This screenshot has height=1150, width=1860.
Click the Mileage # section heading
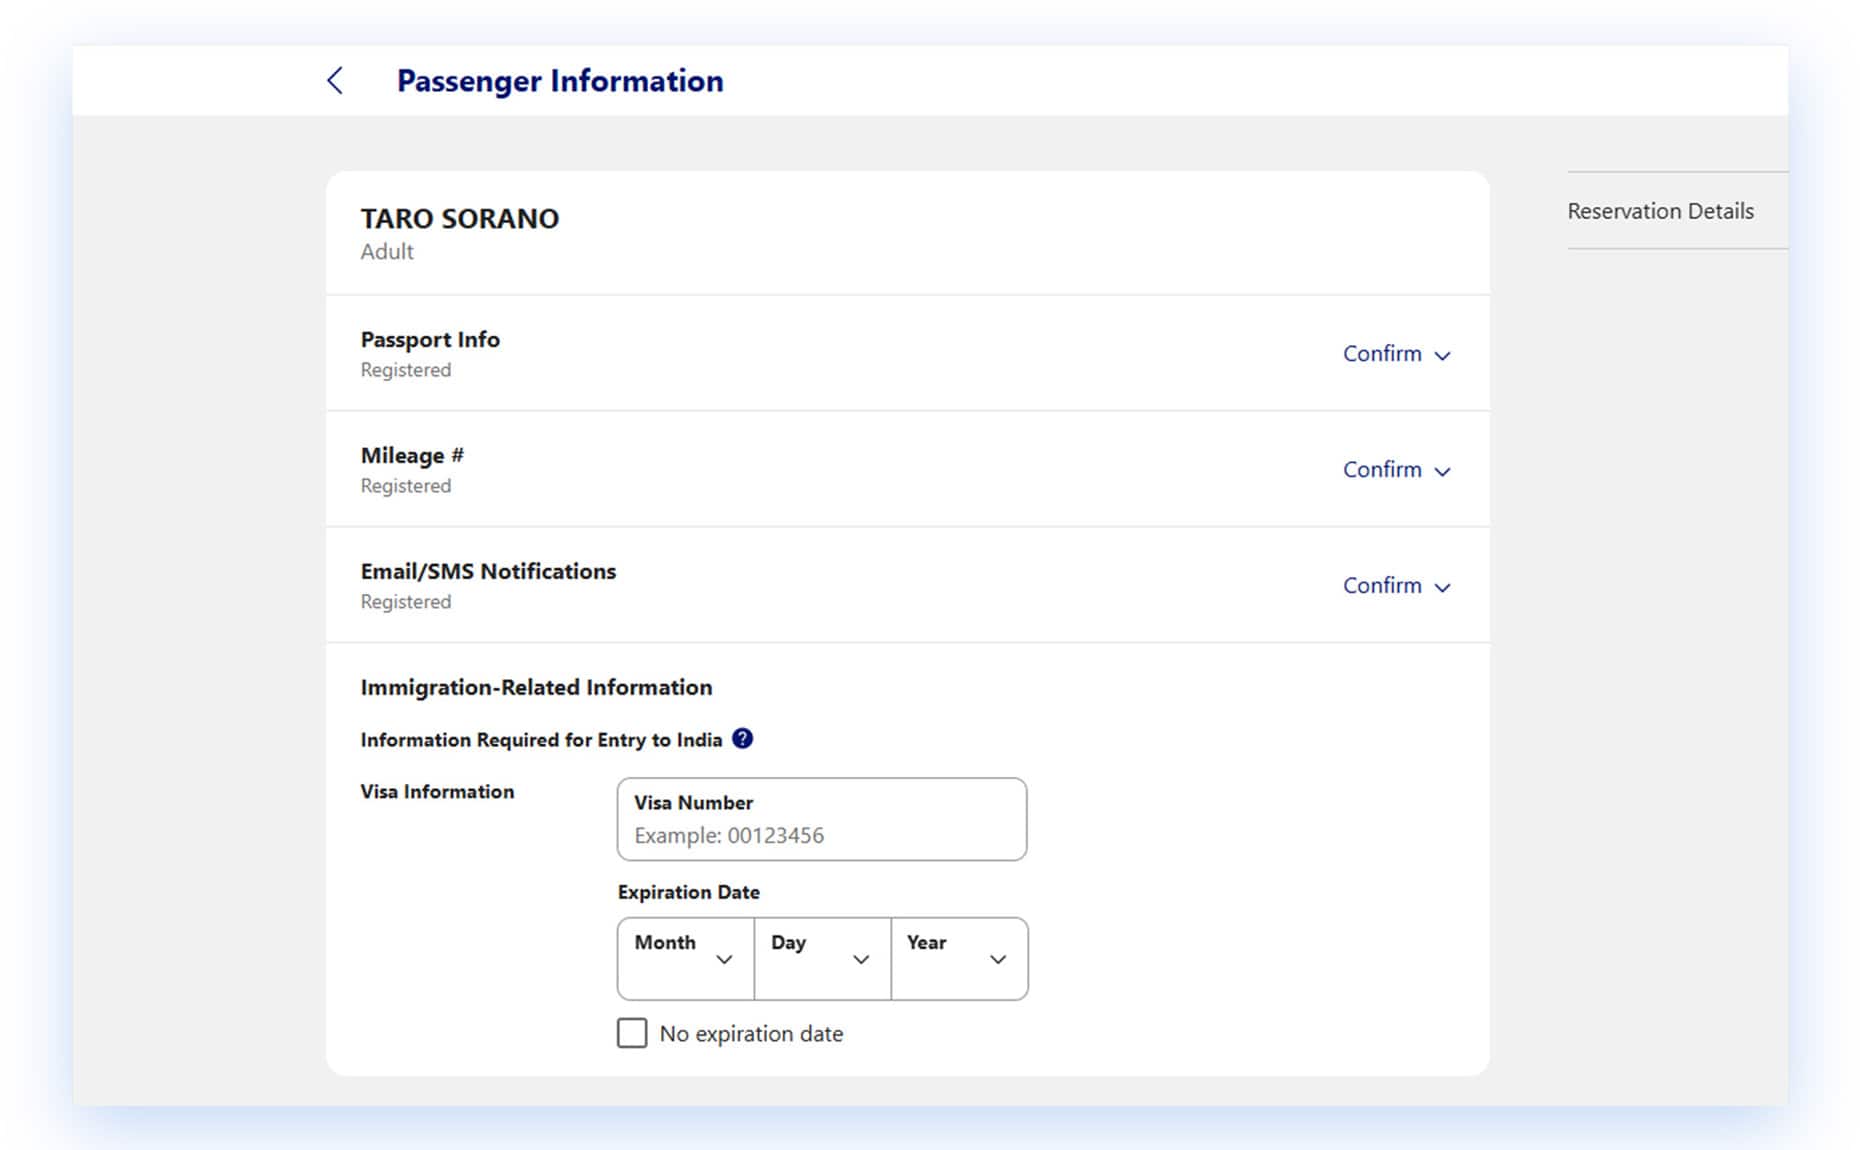[412, 456]
